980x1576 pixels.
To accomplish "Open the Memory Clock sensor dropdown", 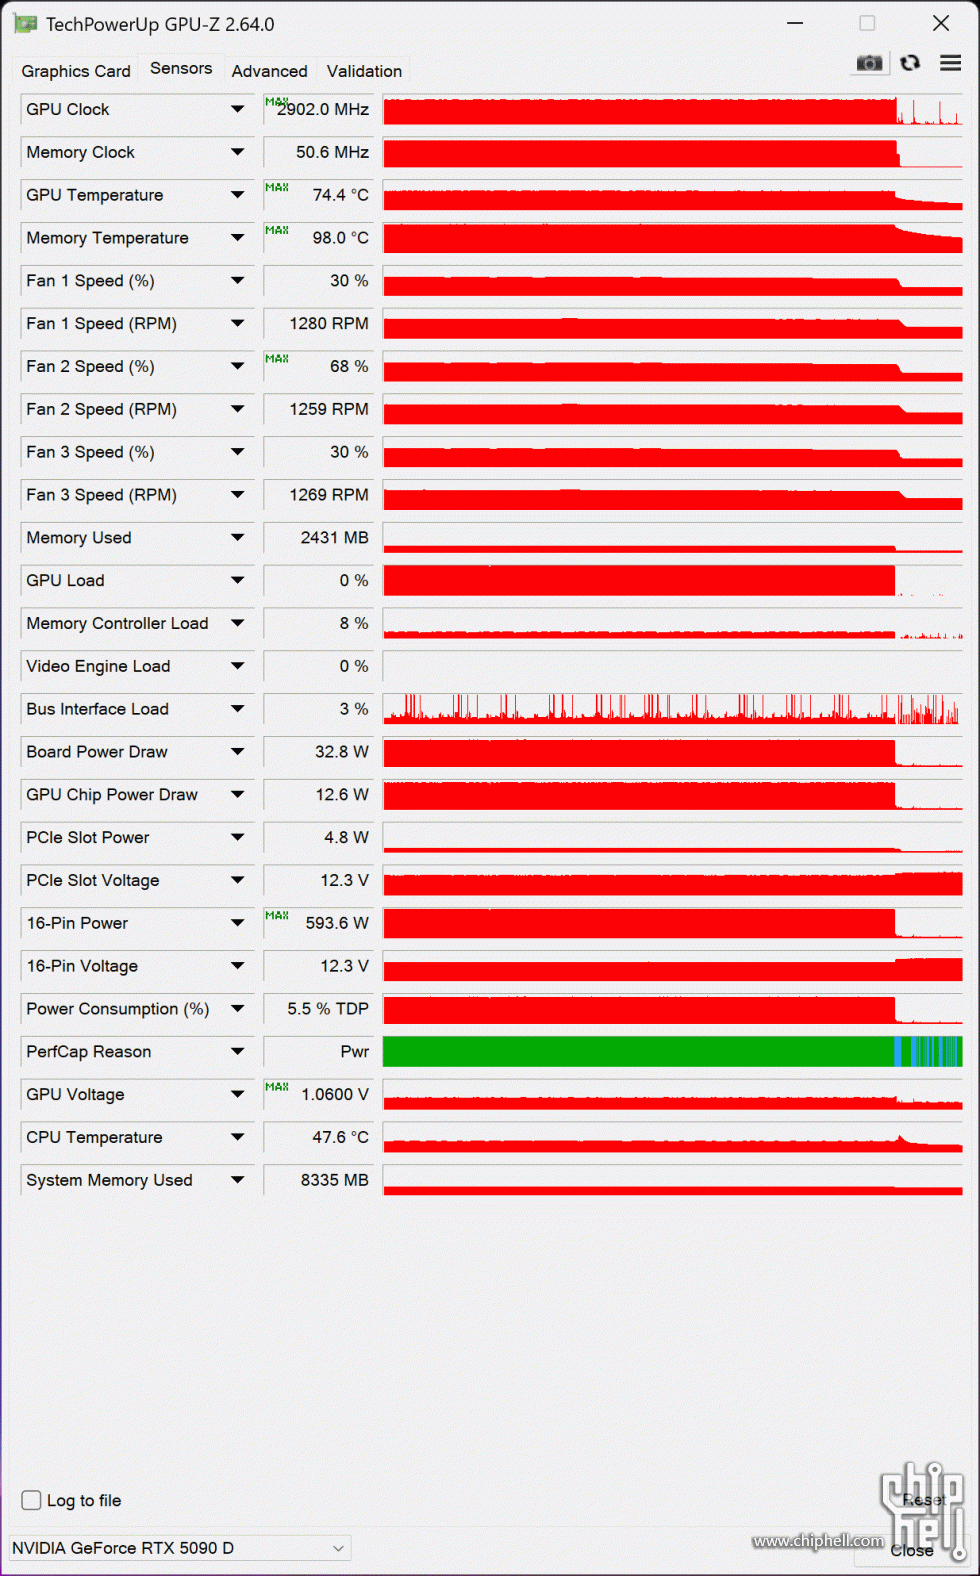I will tap(237, 152).
